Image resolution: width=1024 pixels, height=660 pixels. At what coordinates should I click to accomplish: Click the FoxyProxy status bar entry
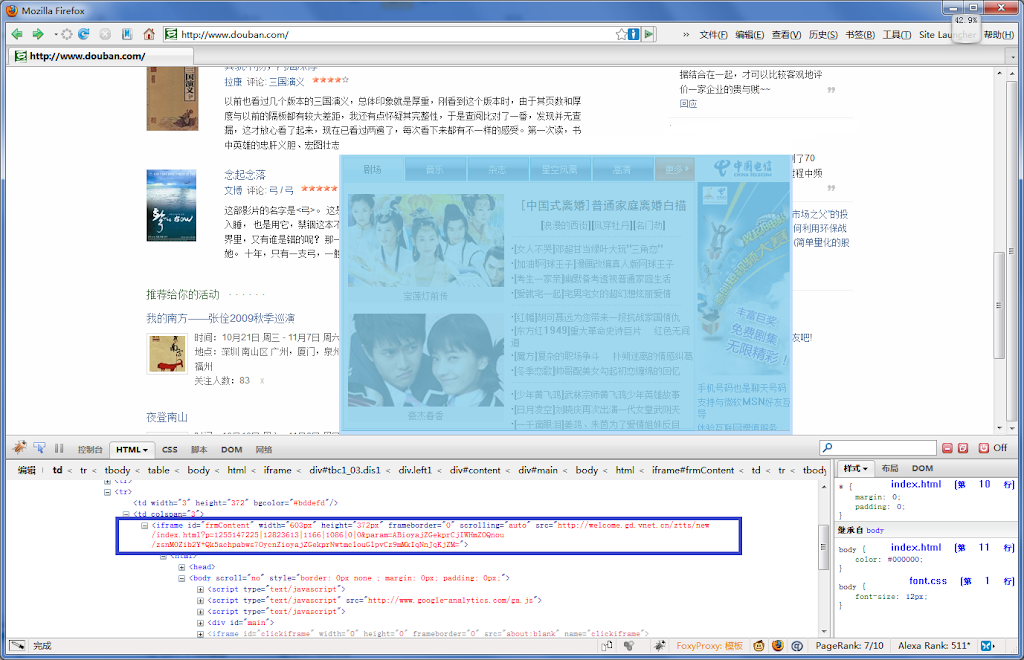pyautogui.click(x=709, y=646)
